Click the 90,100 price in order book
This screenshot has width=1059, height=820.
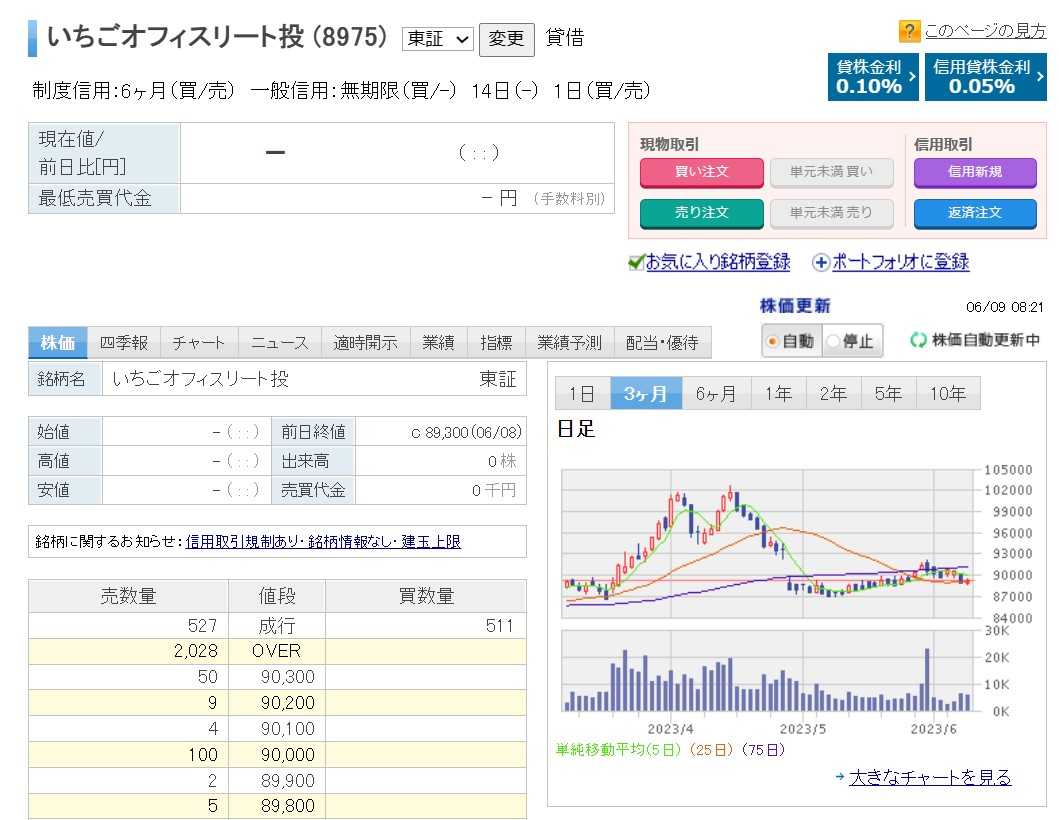point(287,729)
